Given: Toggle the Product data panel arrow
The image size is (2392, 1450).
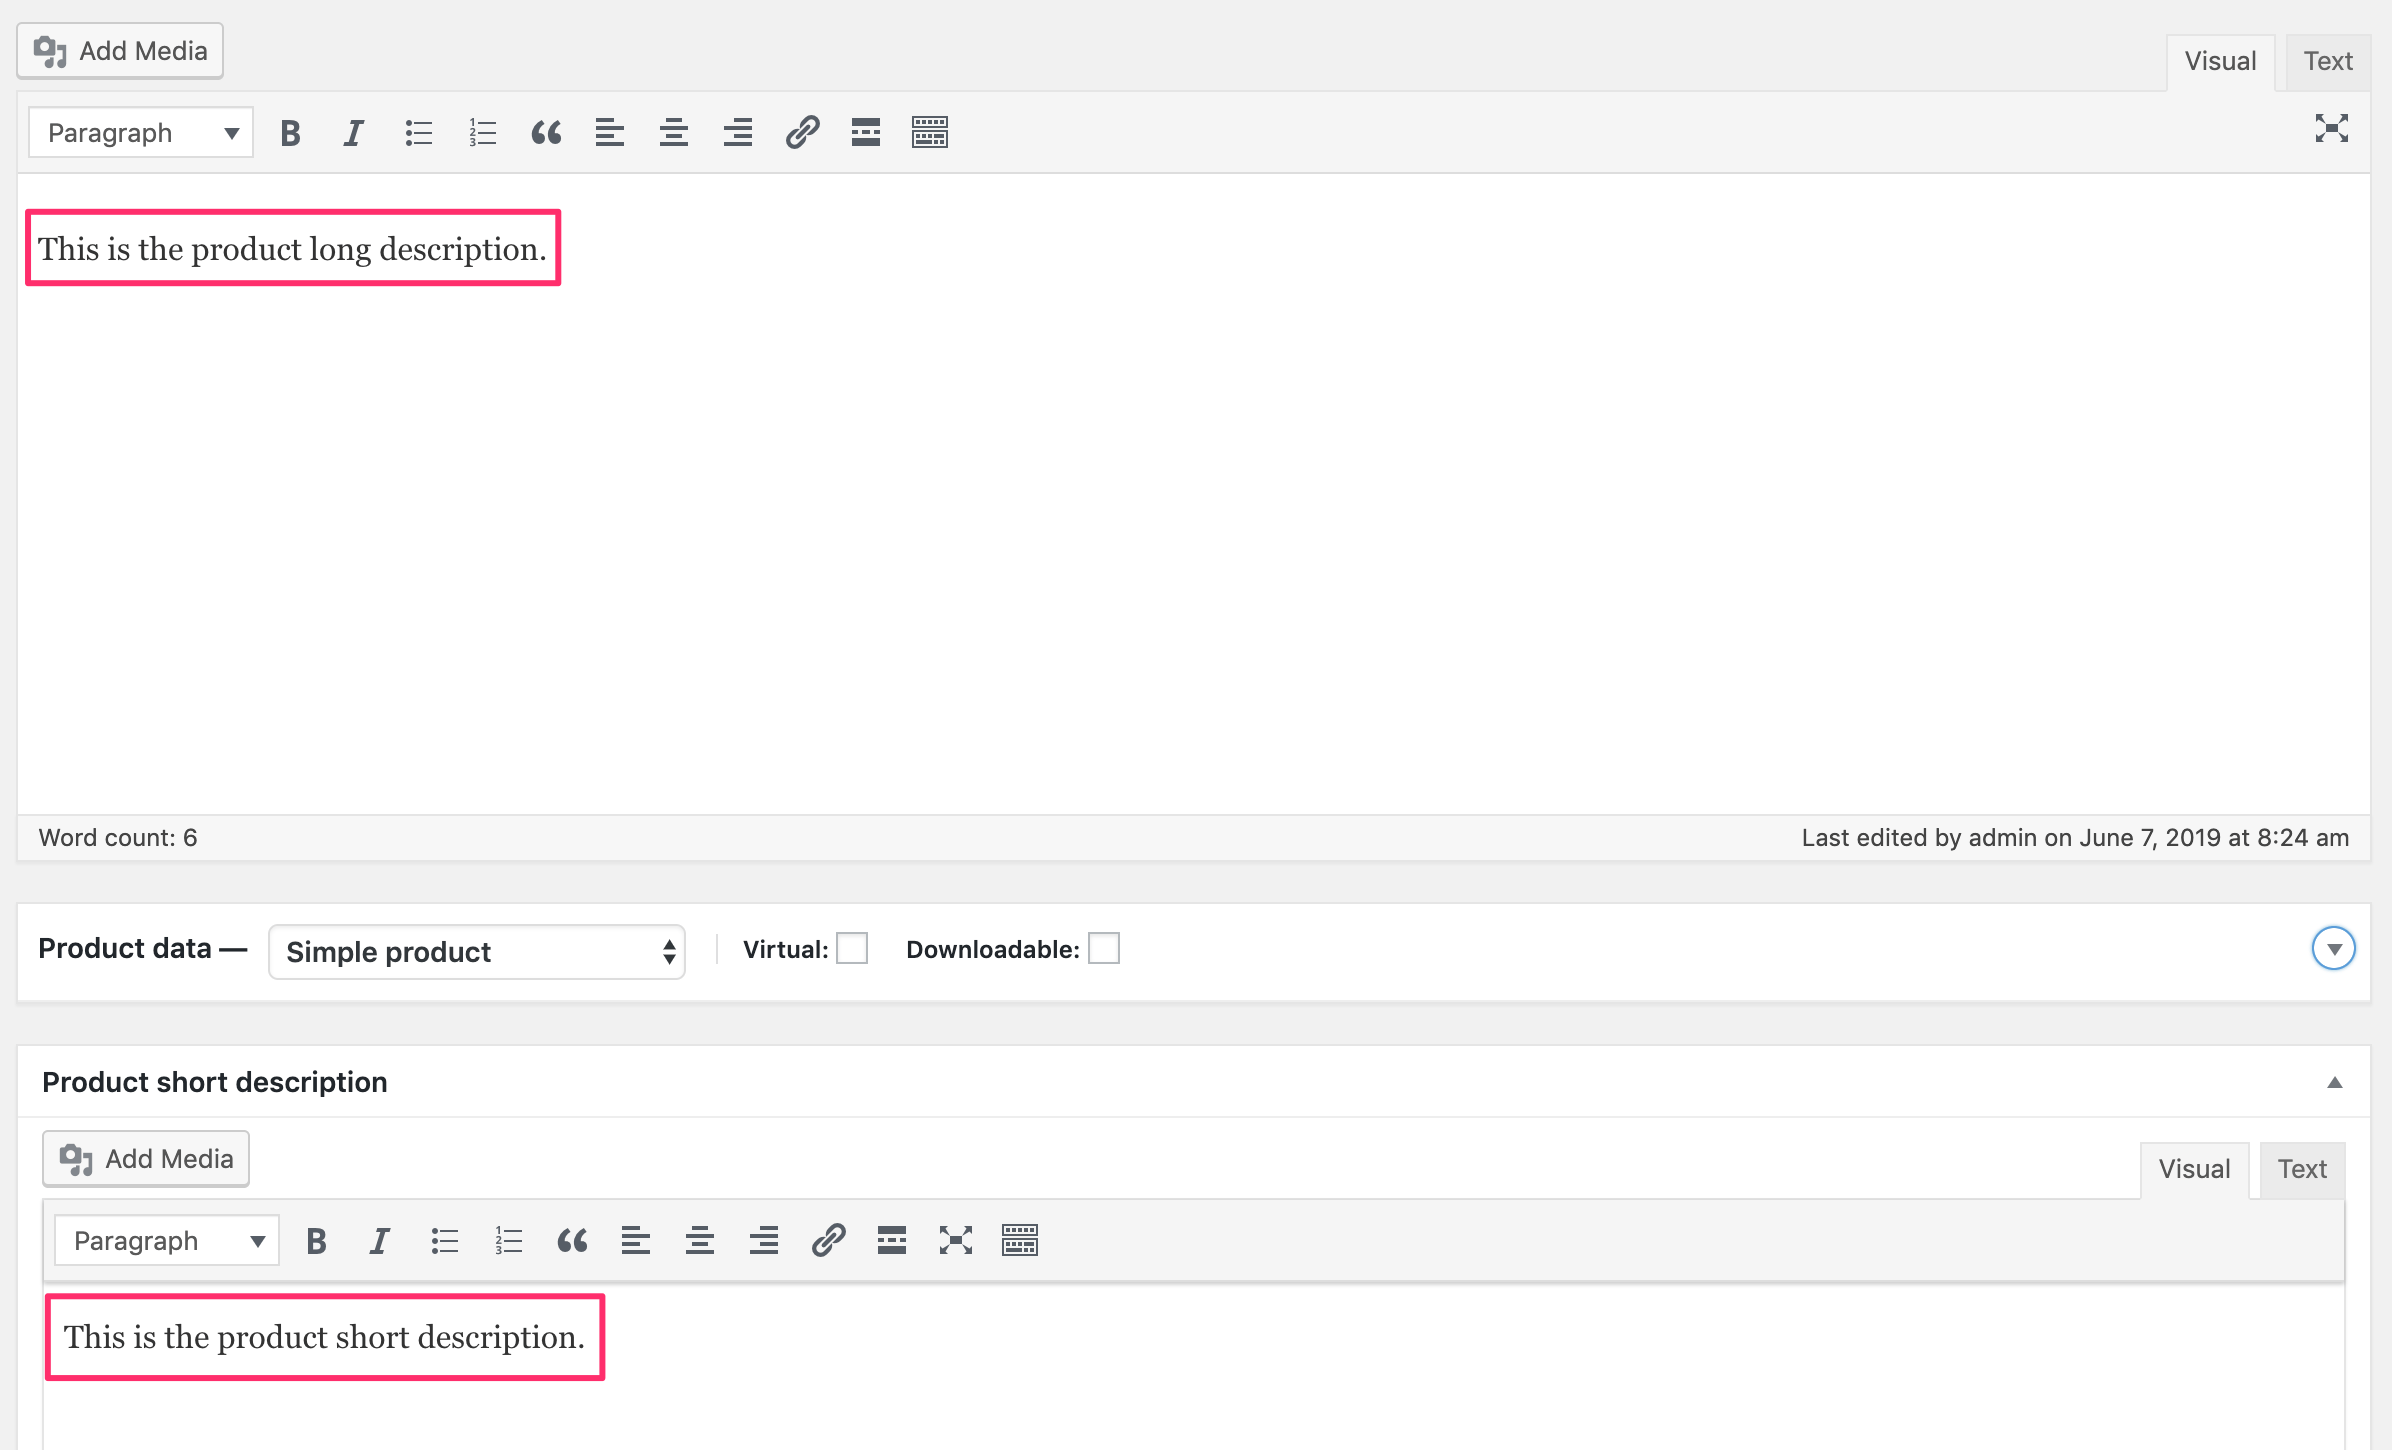Looking at the screenshot, I should click(2333, 948).
